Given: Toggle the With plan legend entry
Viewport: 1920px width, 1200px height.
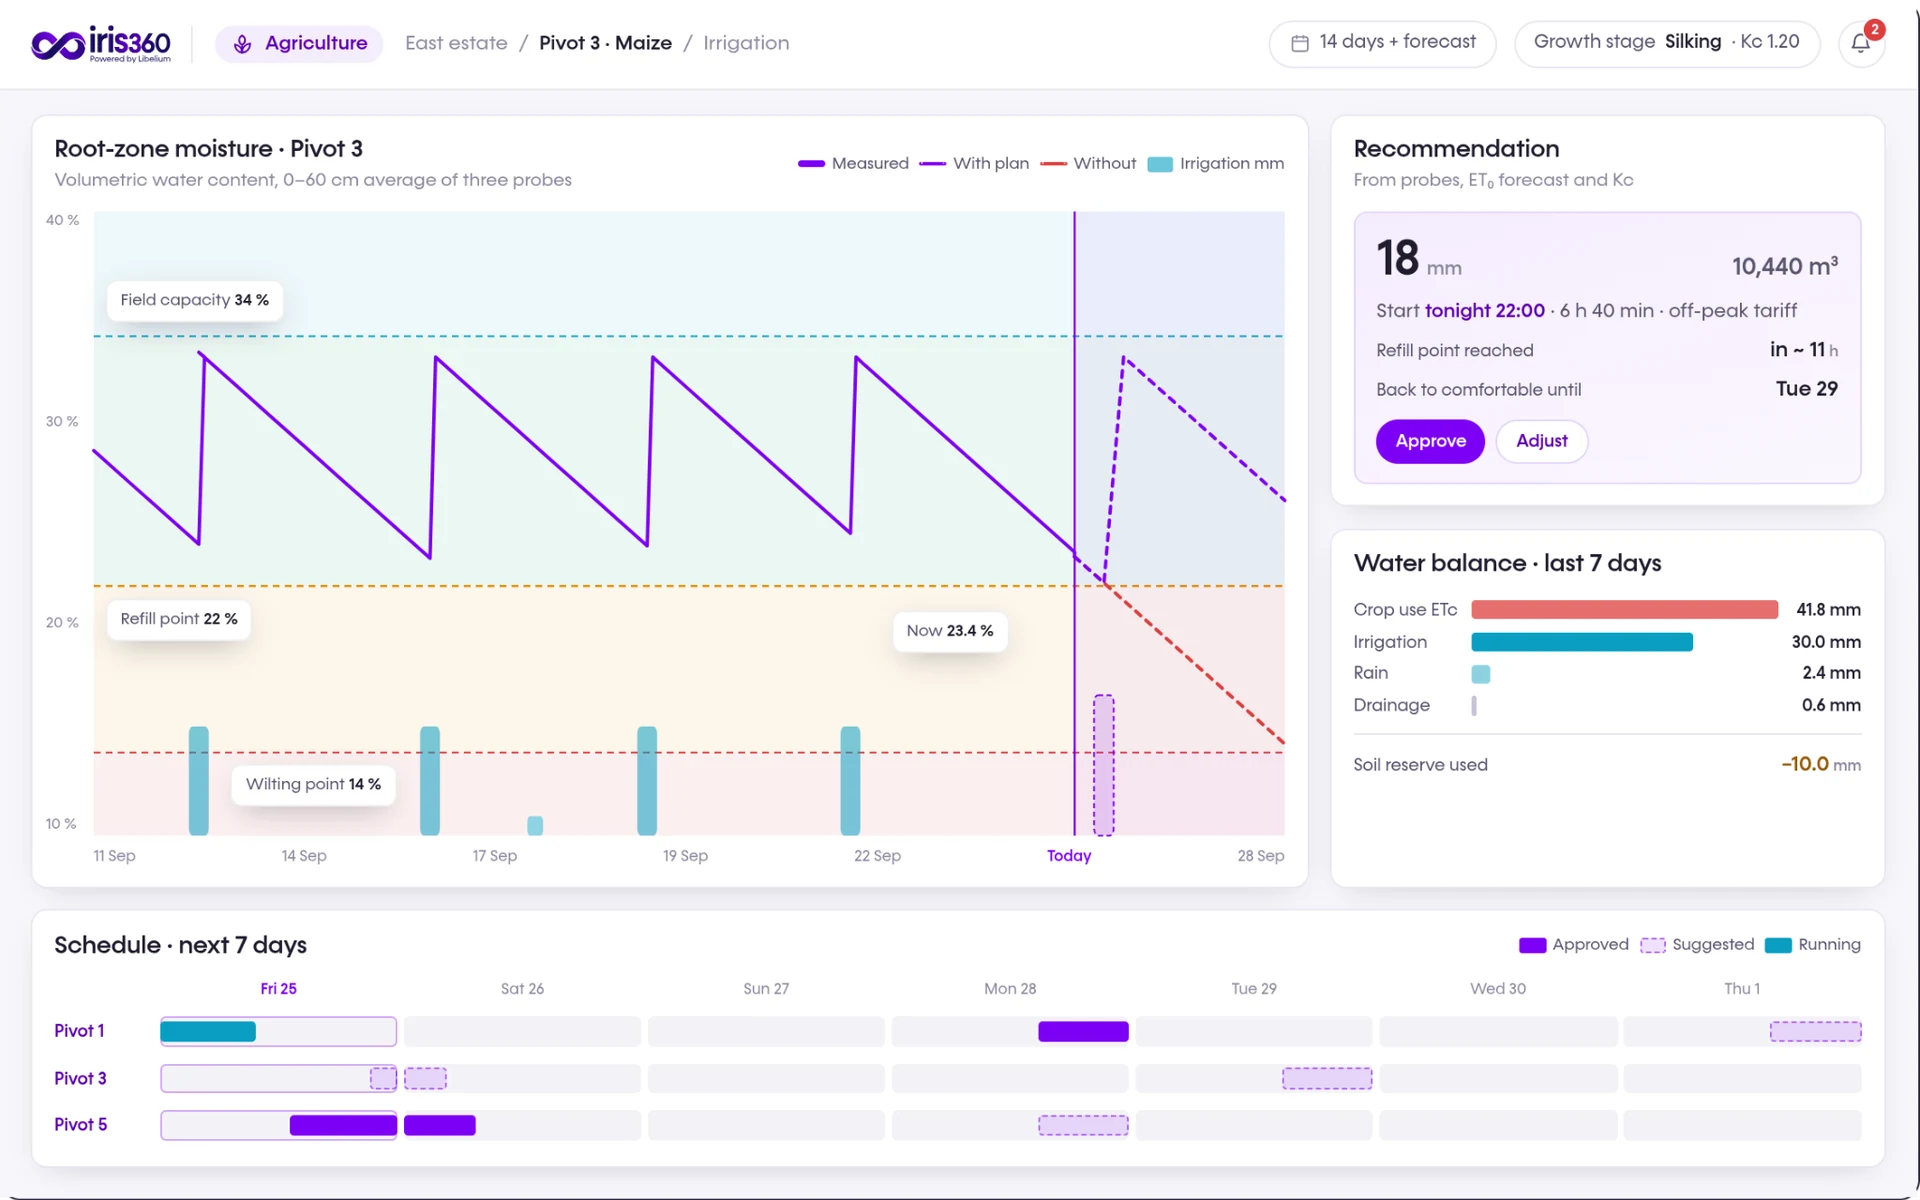Looking at the screenshot, I should [x=974, y=163].
